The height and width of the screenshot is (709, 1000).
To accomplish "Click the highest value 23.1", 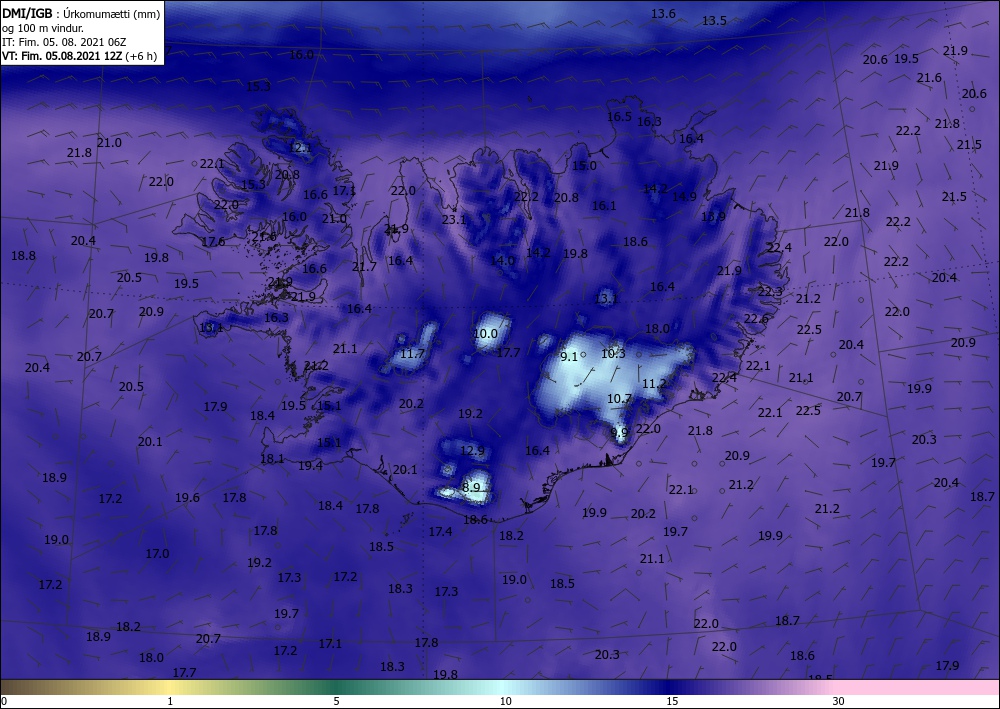I will click(x=454, y=220).
